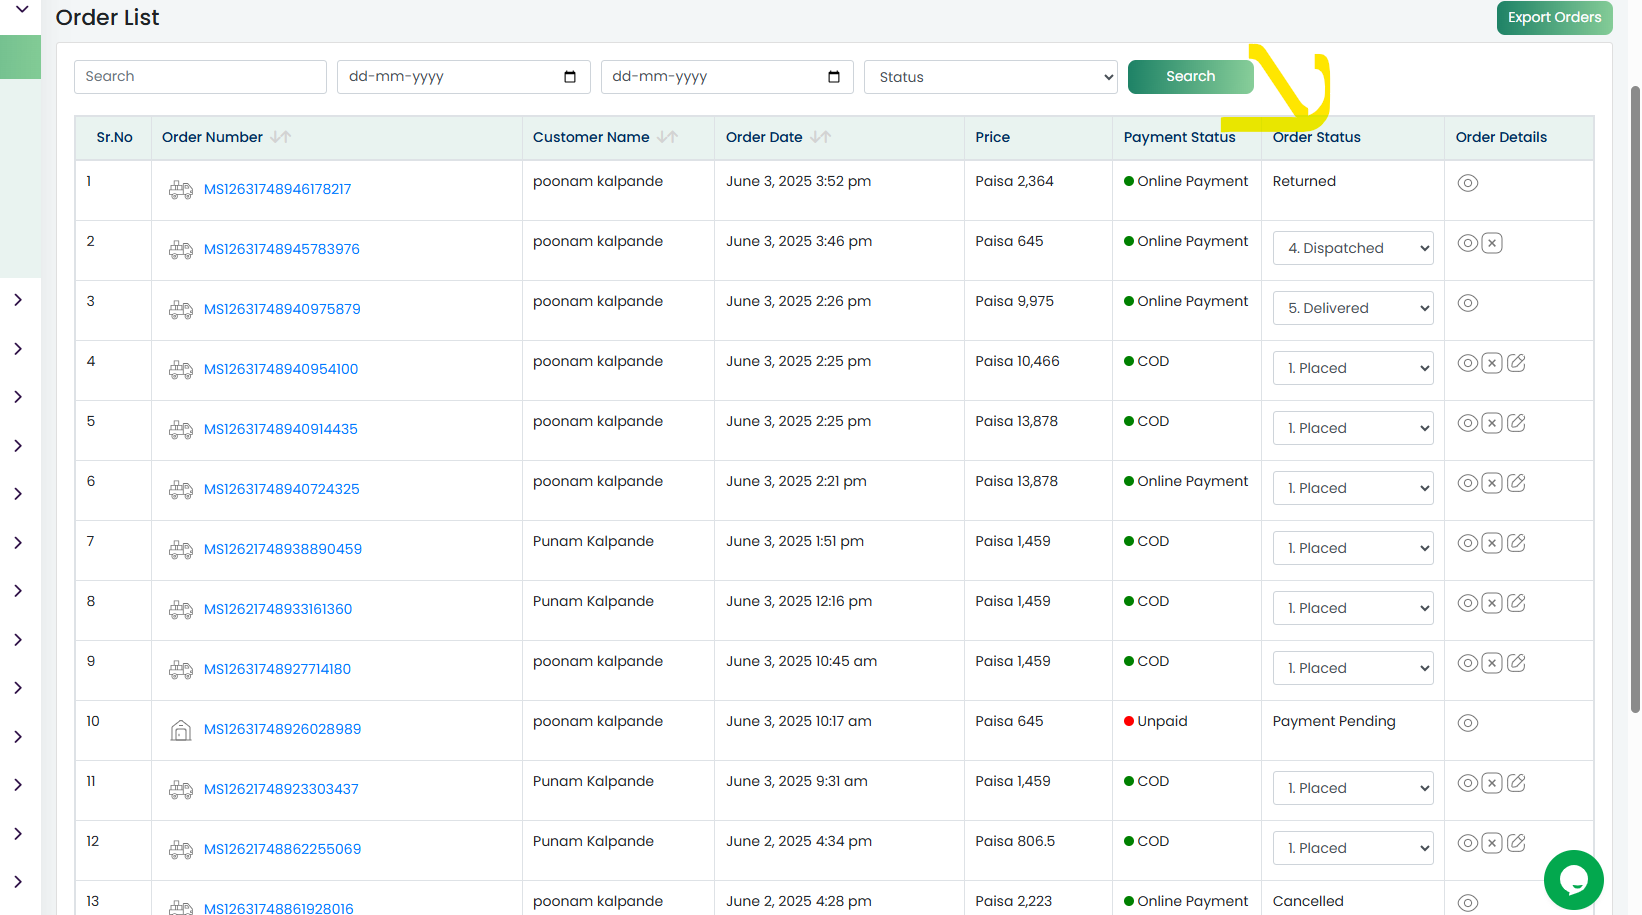Edit order MS12631748927714180 with pencil icon
This screenshot has width=1642, height=915.
(x=1516, y=663)
